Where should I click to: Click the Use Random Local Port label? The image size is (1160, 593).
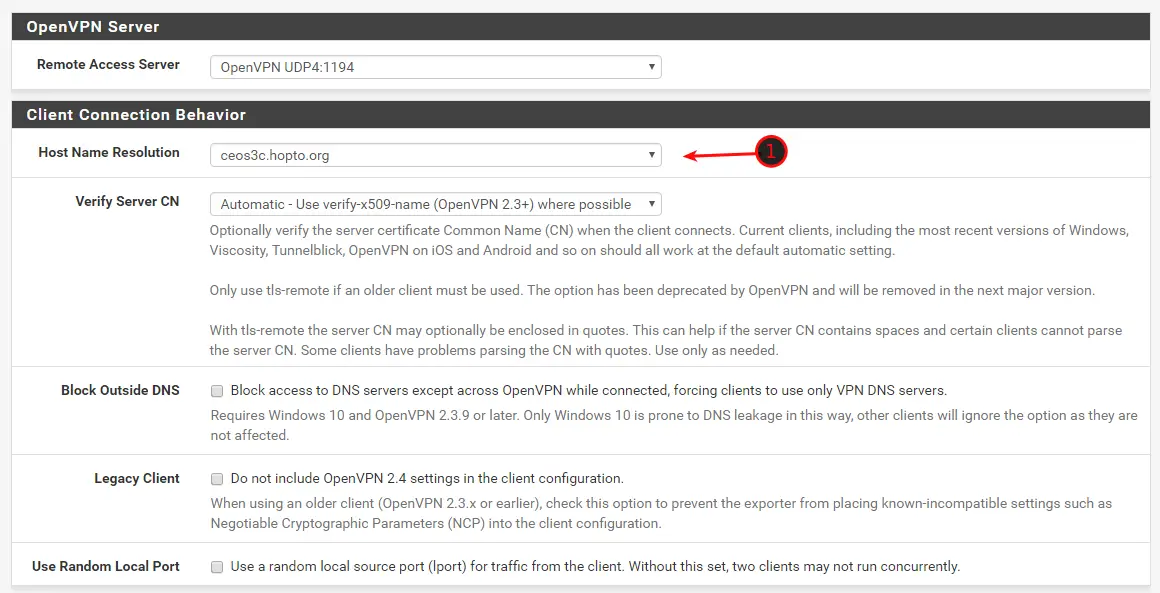click(106, 566)
